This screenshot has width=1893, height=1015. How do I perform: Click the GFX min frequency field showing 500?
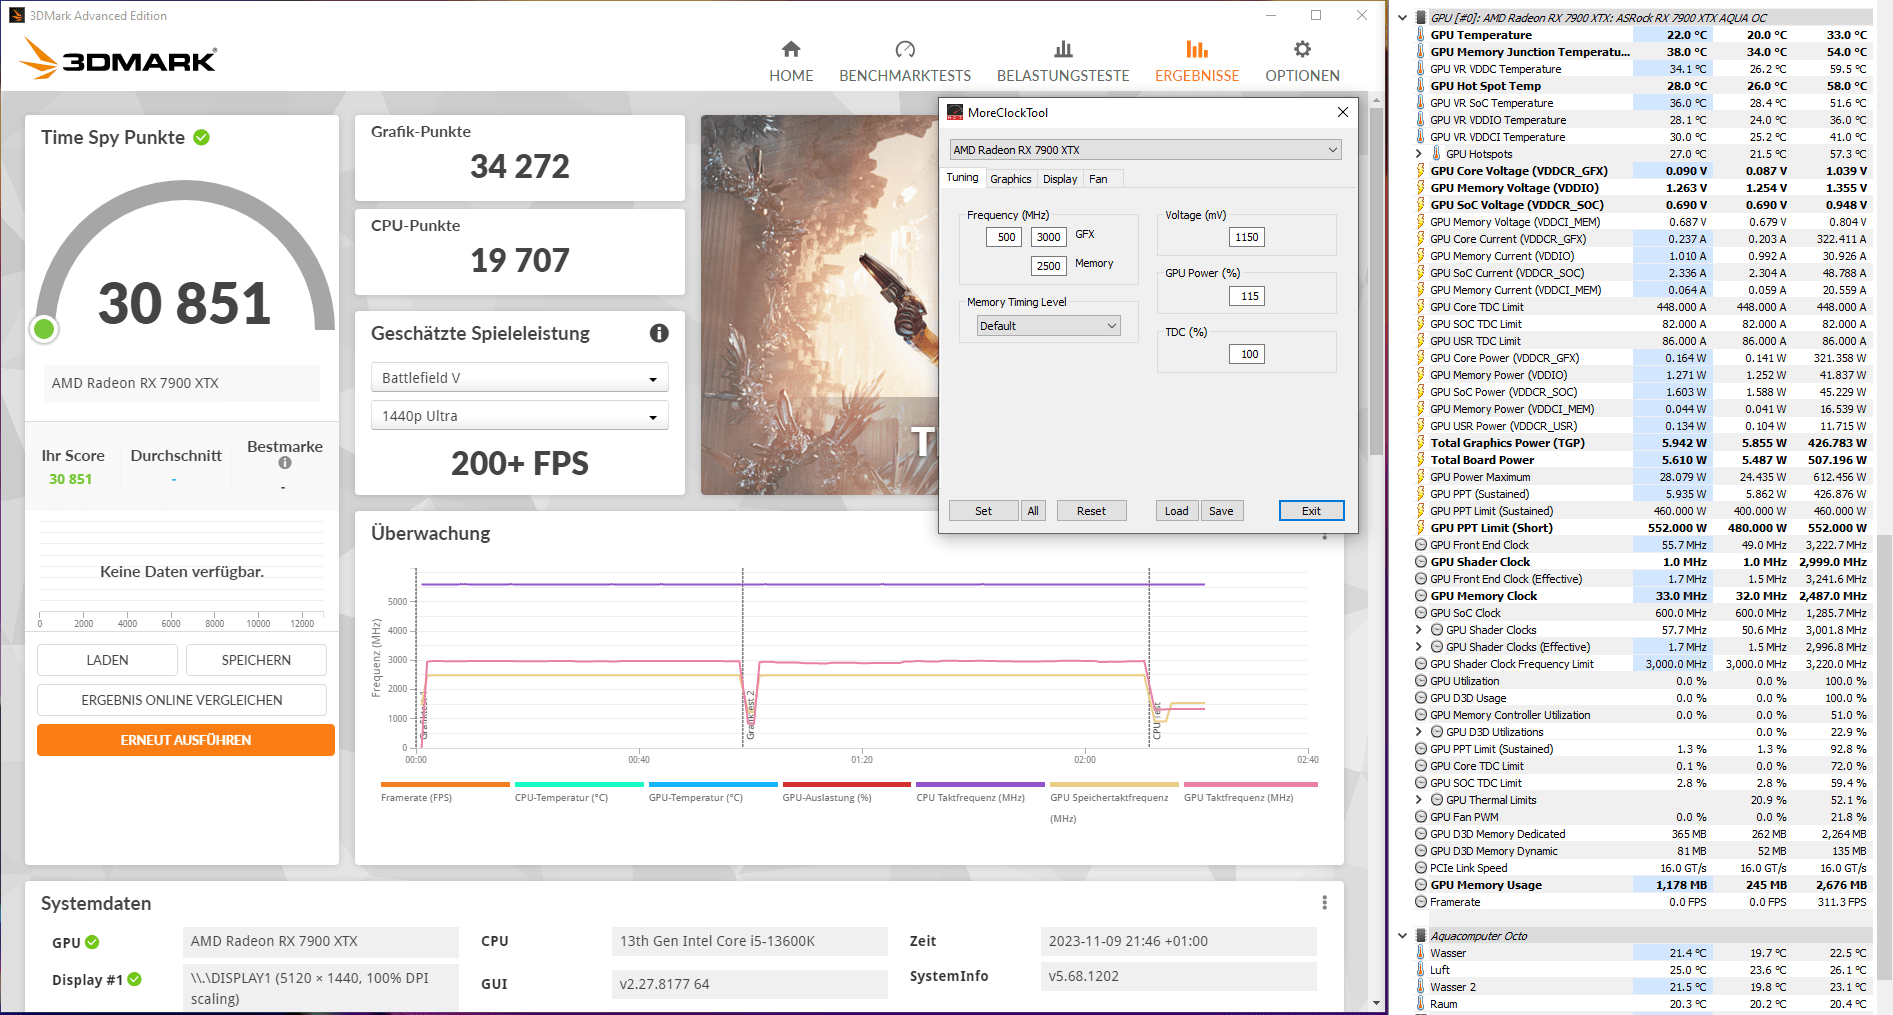[1004, 237]
